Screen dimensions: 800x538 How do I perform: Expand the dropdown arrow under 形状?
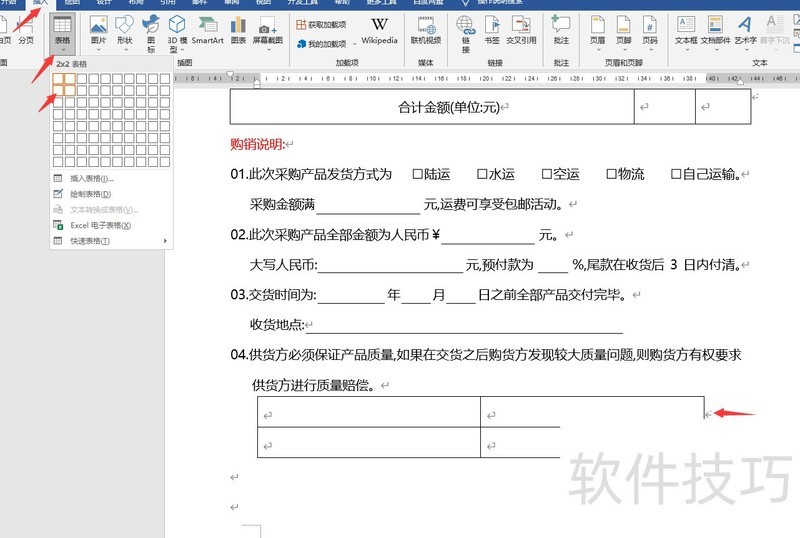(124, 50)
